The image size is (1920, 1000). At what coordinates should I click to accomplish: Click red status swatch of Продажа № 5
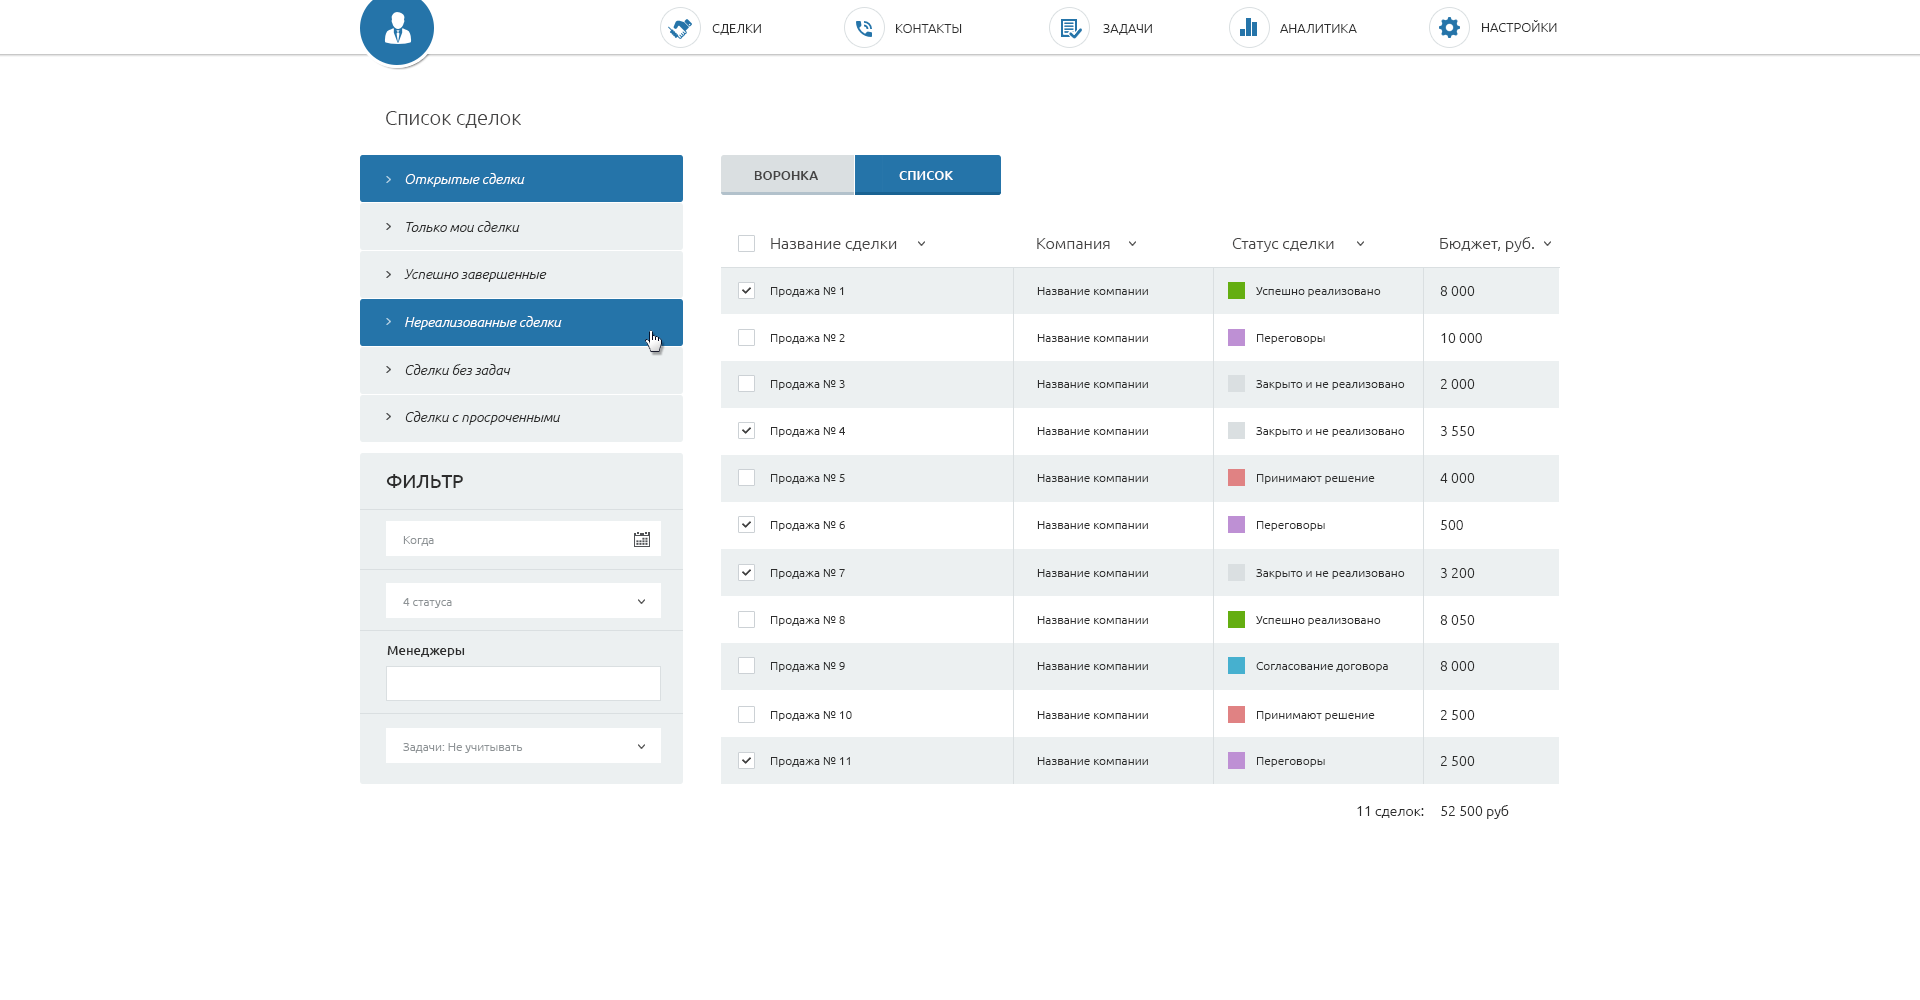1236,477
